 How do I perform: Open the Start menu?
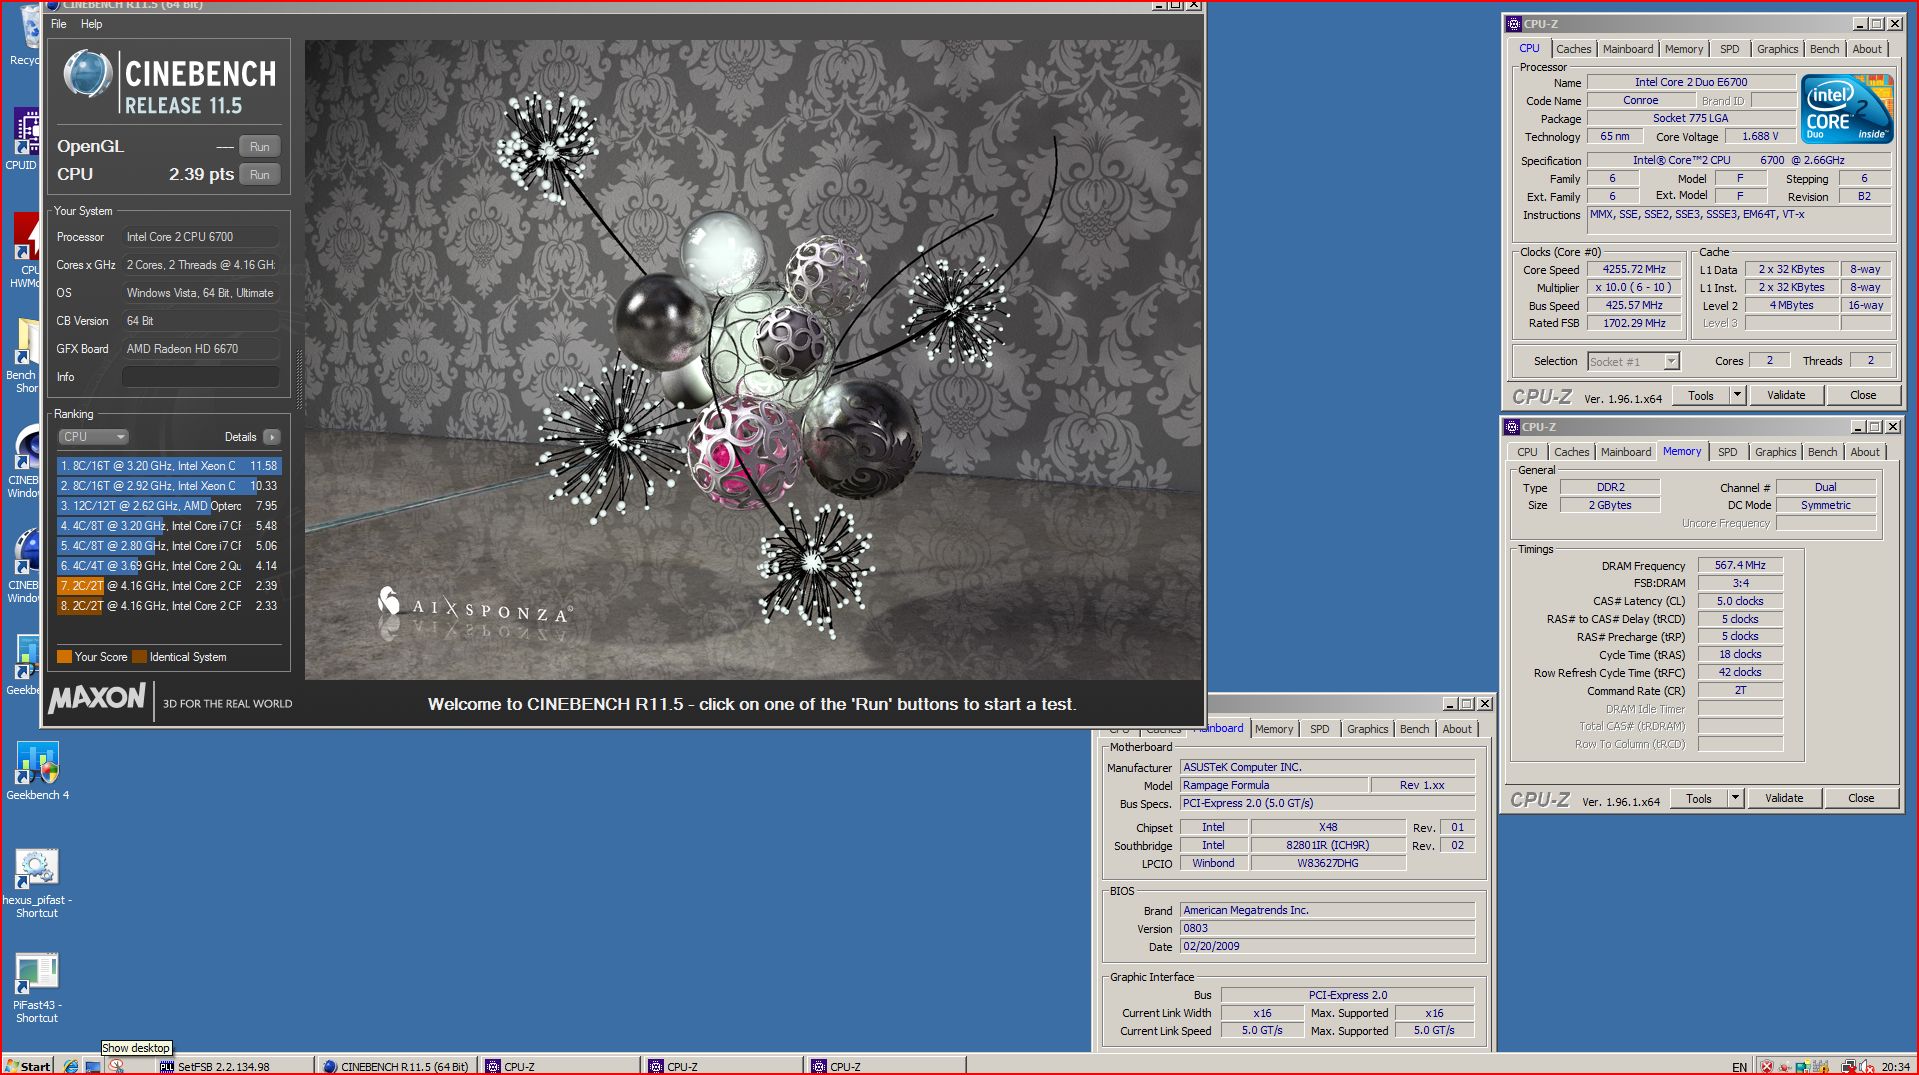(28, 1066)
